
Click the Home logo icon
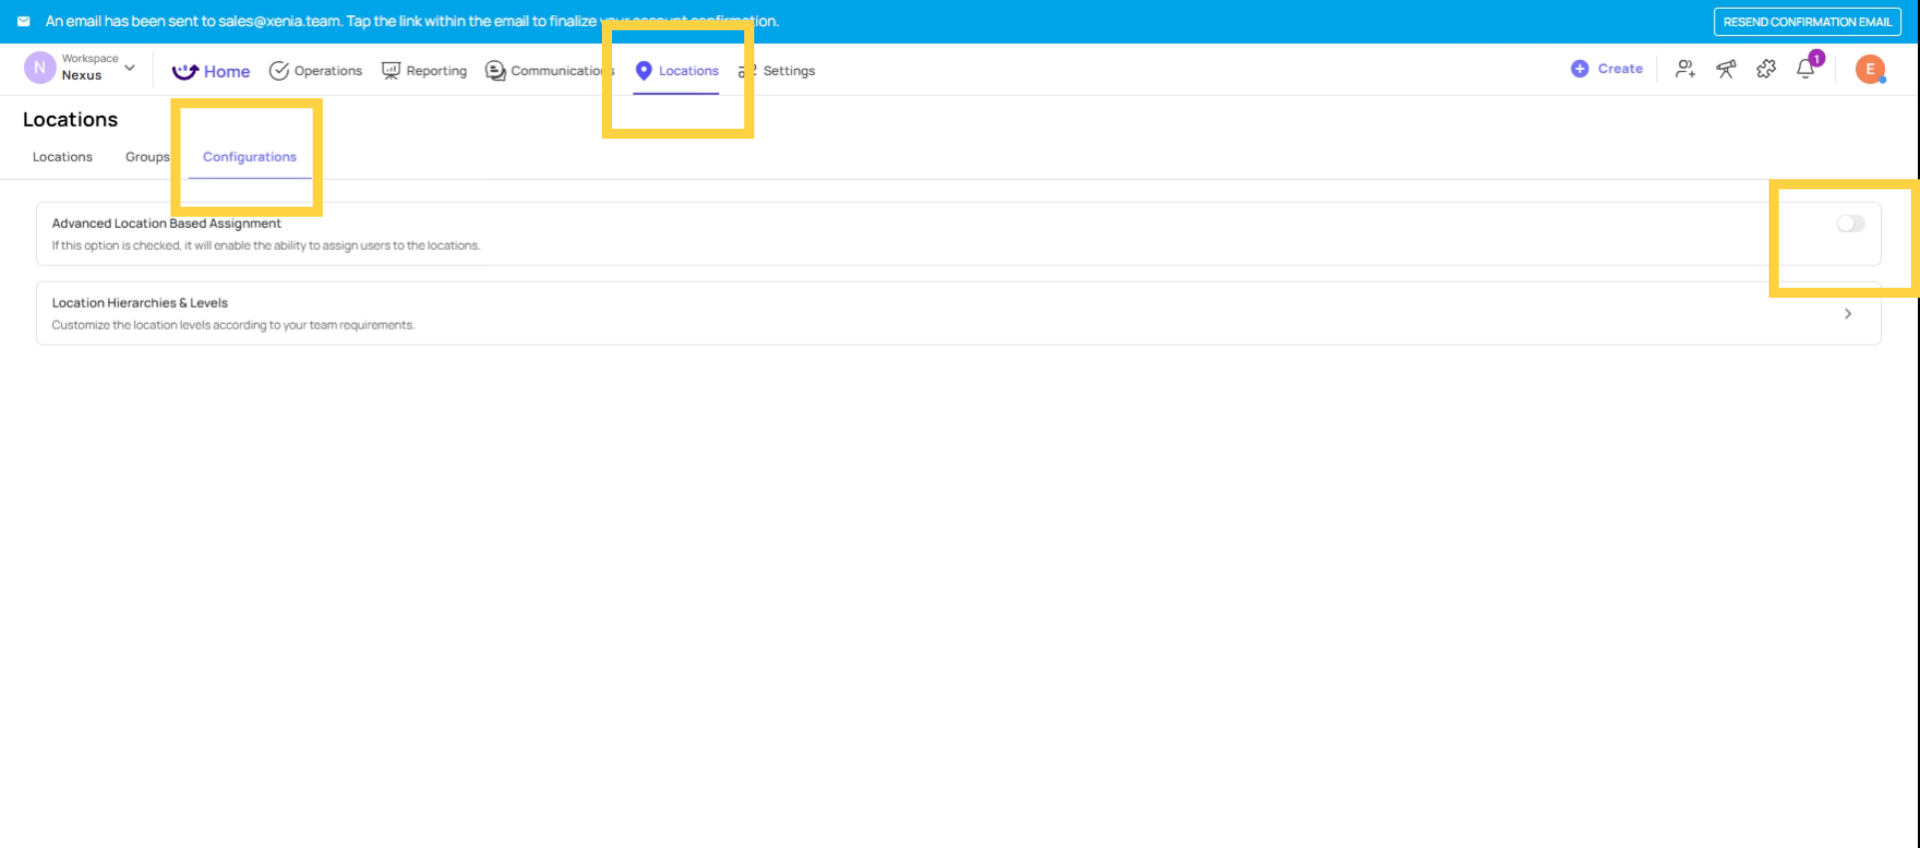(185, 71)
